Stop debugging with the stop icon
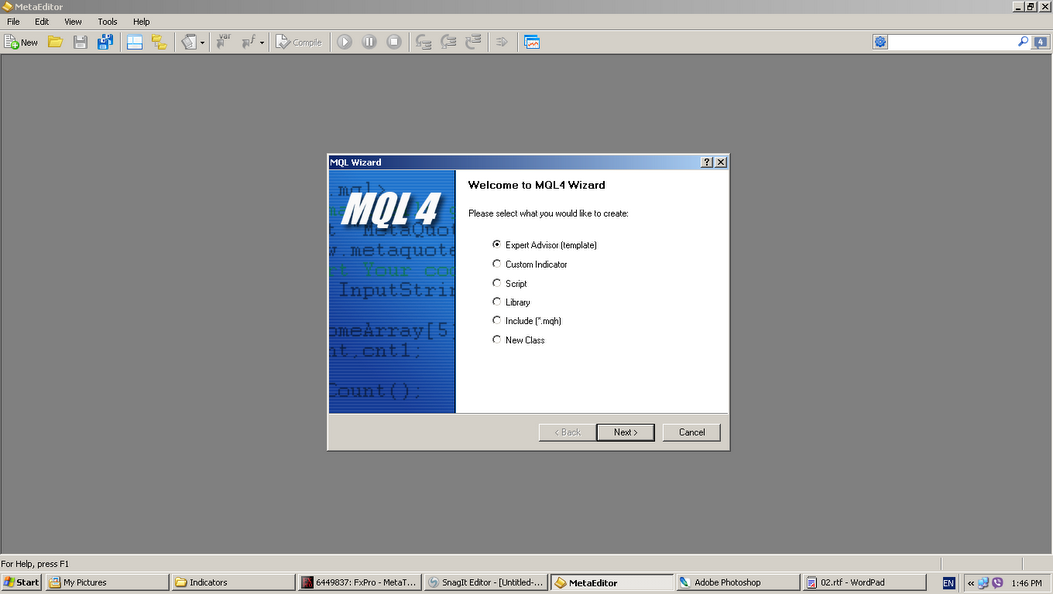The image size is (1053, 594). [394, 42]
